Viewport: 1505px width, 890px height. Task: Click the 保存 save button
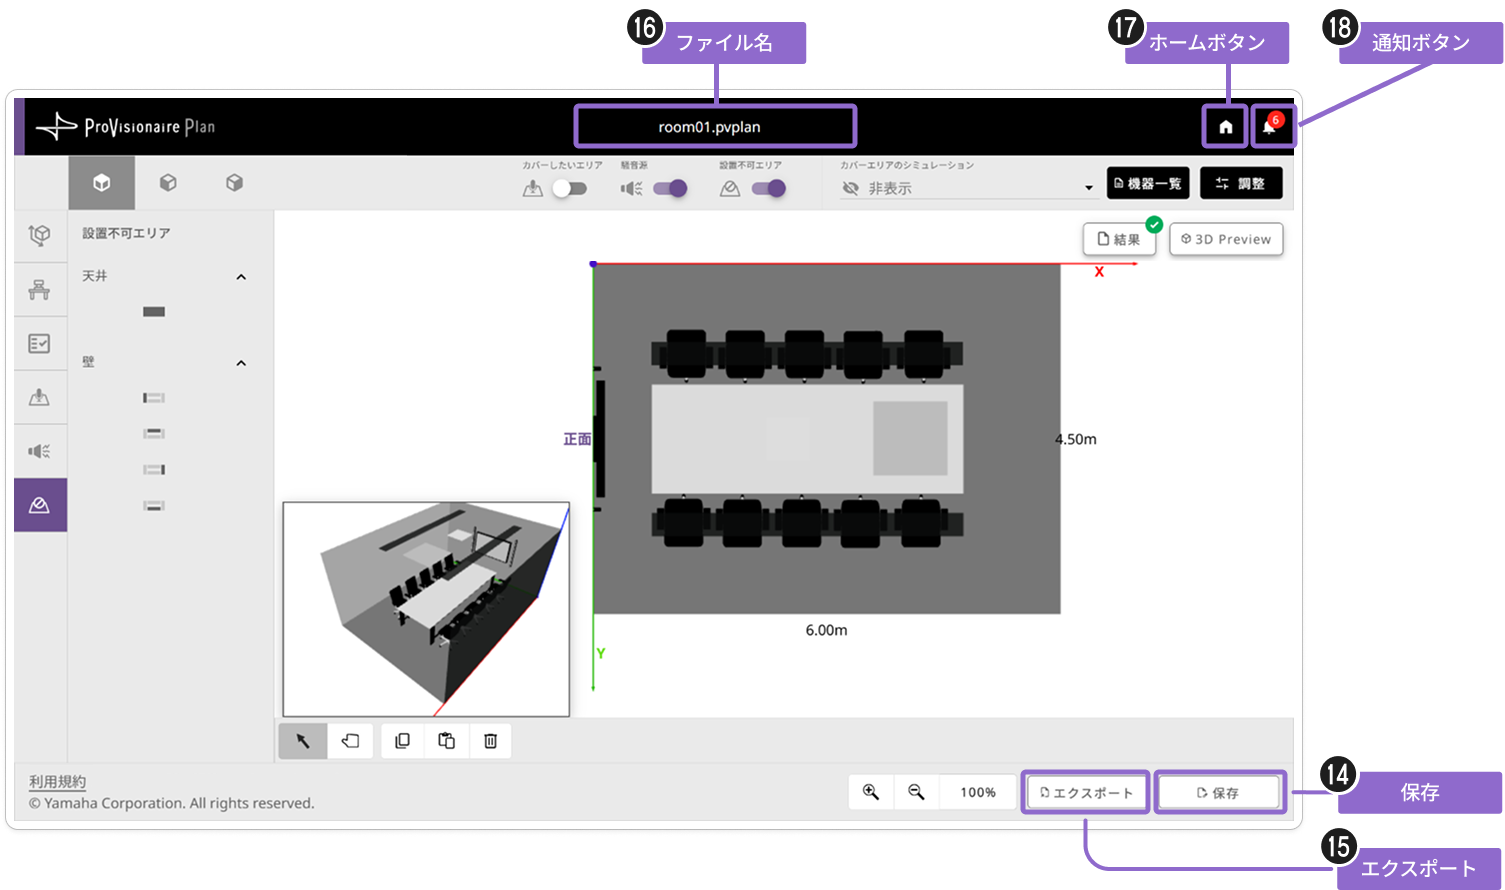pyautogui.click(x=1219, y=792)
